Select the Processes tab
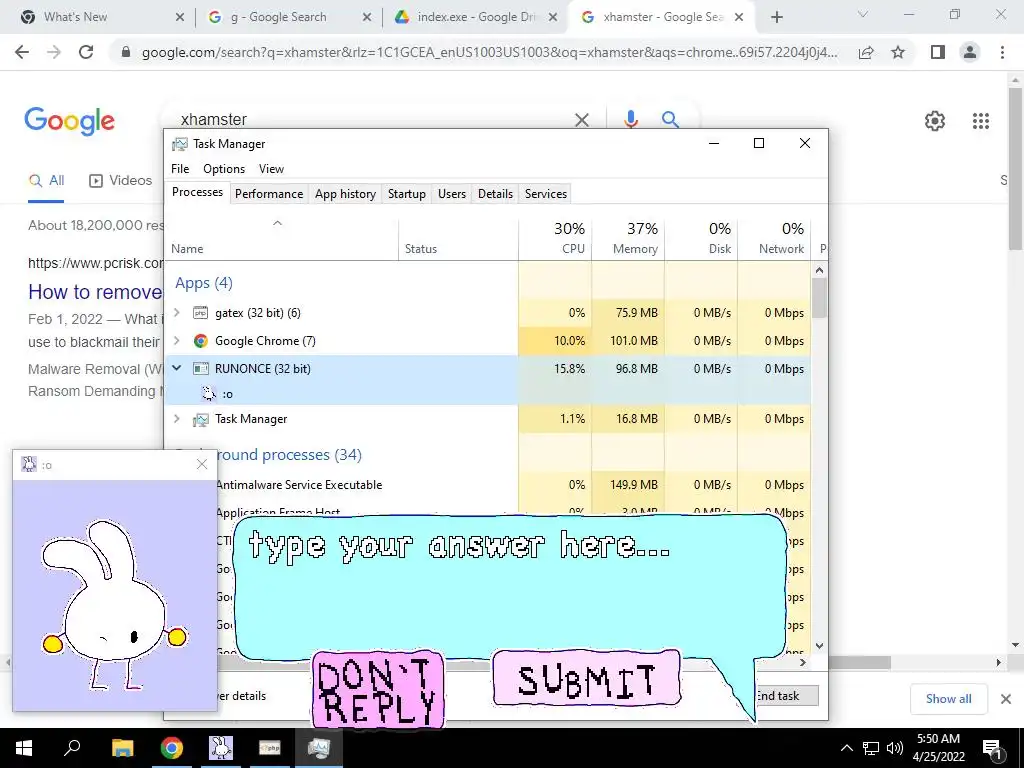 [197, 192]
